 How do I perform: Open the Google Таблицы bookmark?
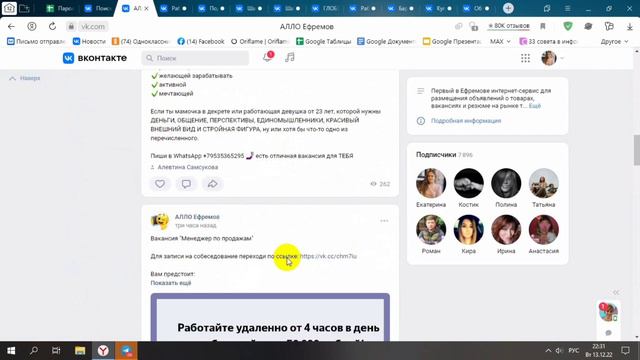click(324, 42)
